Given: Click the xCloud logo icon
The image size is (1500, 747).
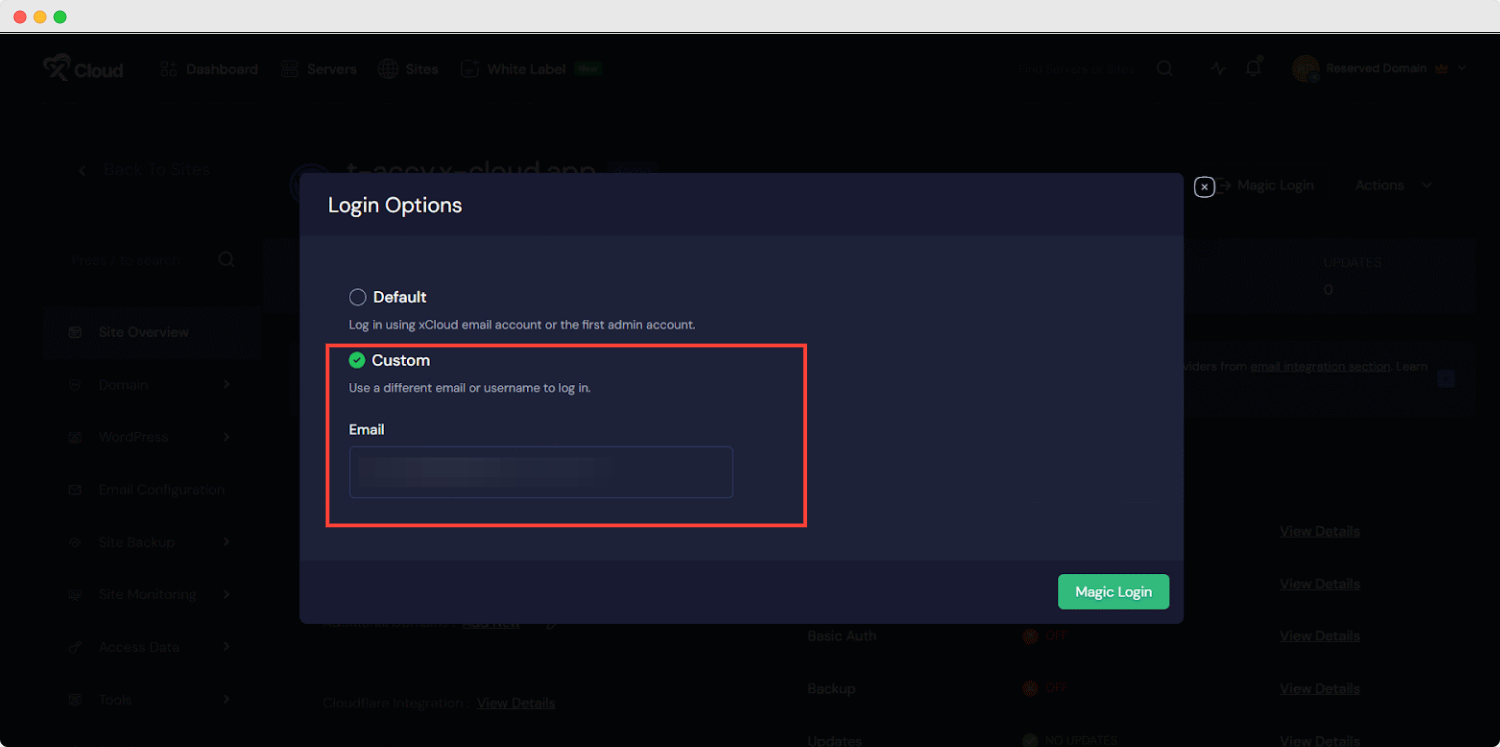Looking at the screenshot, I should point(56,69).
